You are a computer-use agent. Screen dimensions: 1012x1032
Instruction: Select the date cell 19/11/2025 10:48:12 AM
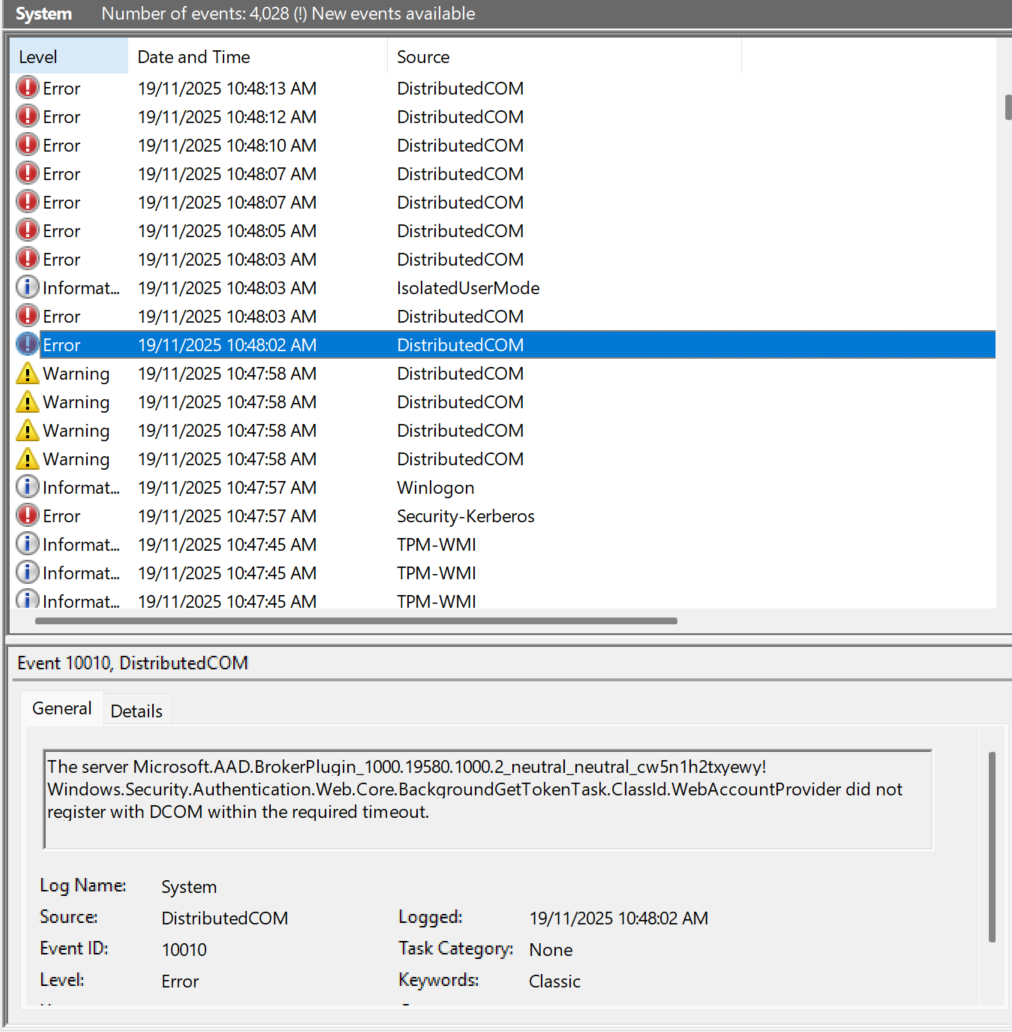(x=227, y=116)
